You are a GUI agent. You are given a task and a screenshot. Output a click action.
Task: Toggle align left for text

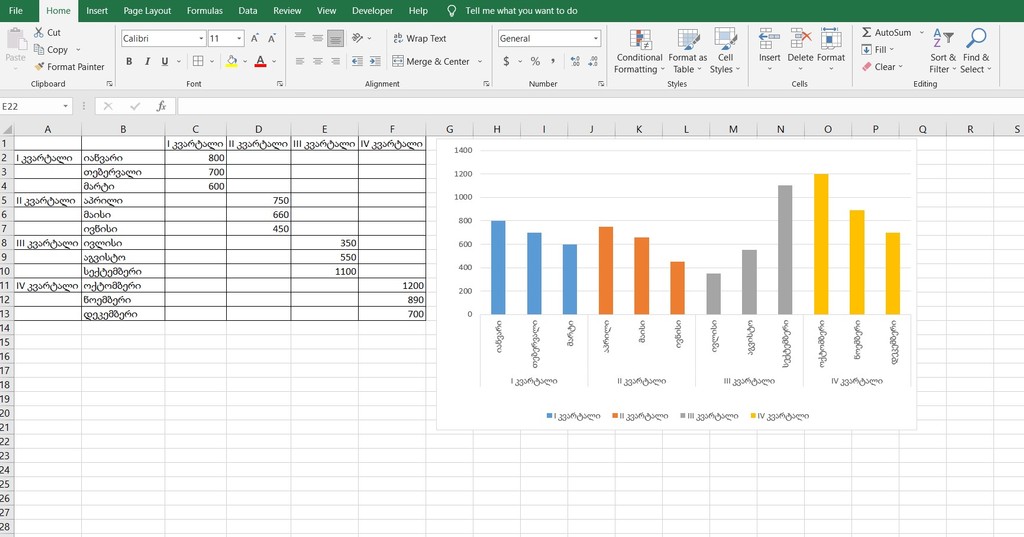click(300, 61)
